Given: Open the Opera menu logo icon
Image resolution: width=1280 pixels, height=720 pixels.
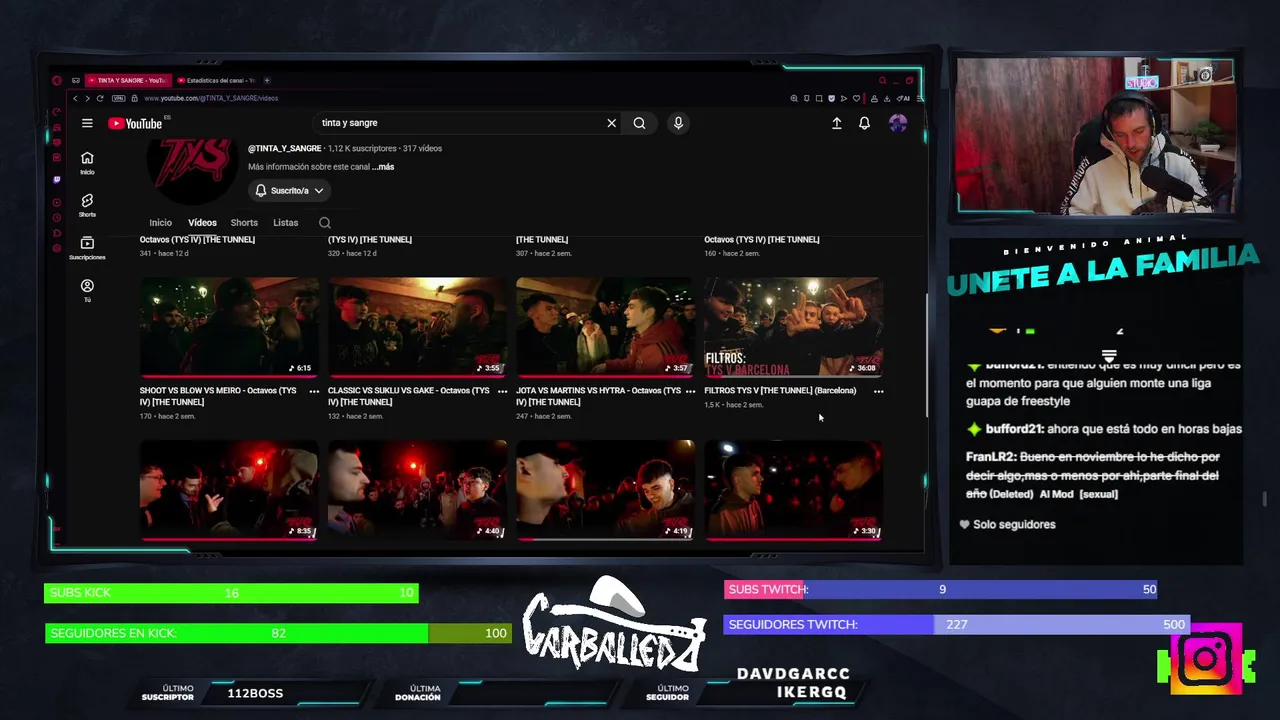Looking at the screenshot, I should click(57, 80).
